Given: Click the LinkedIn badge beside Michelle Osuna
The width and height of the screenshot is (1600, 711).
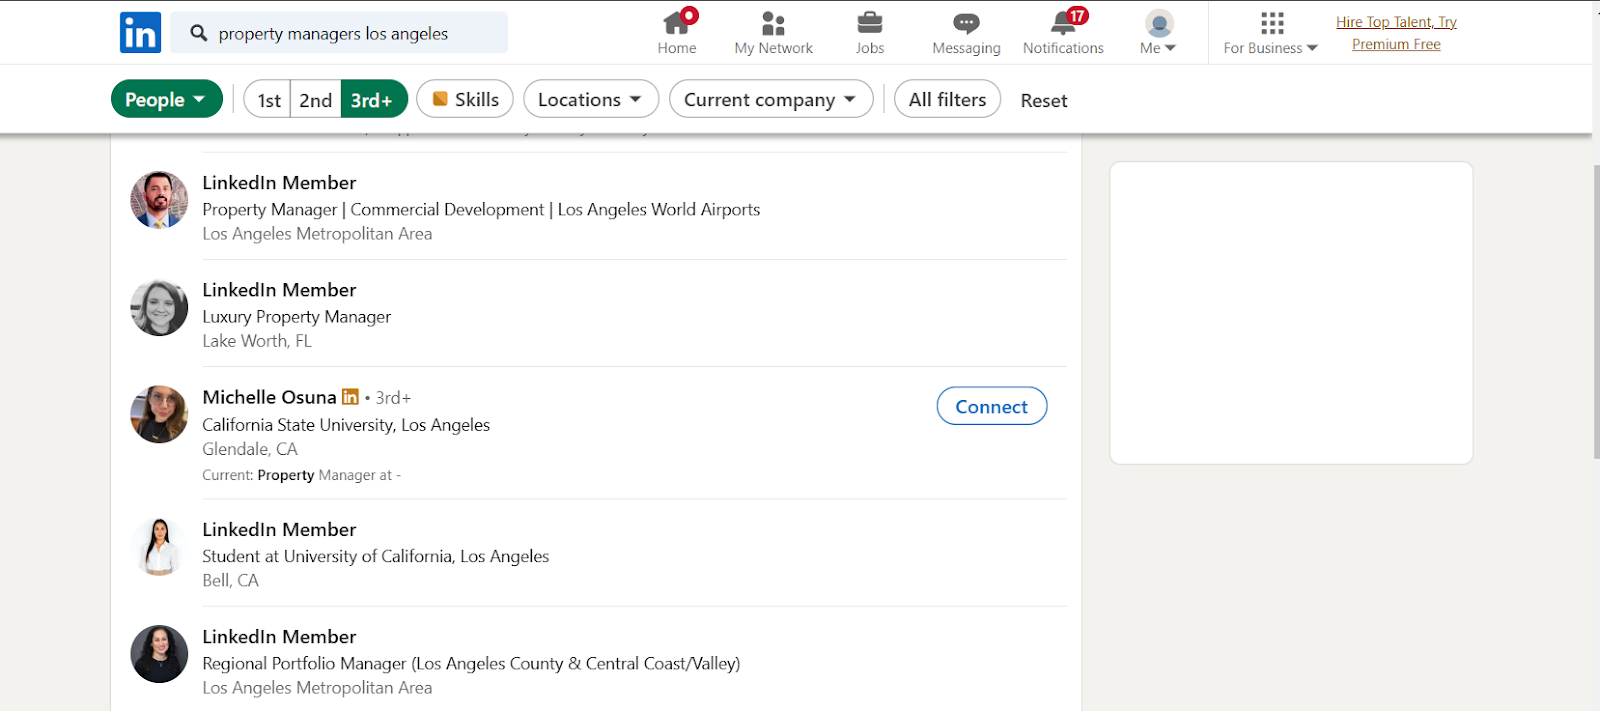Looking at the screenshot, I should coord(350,397).
